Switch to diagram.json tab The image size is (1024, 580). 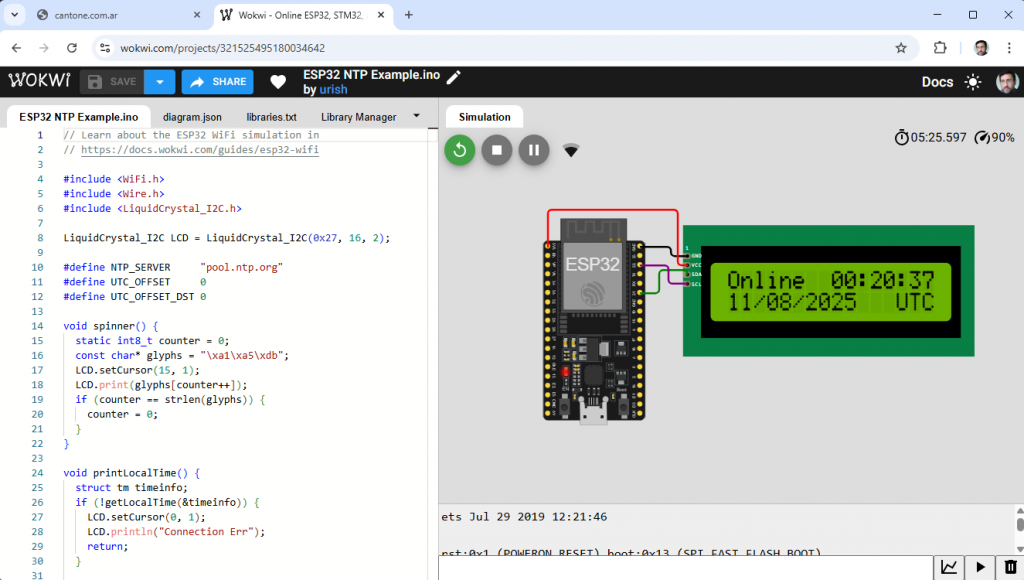192,117
